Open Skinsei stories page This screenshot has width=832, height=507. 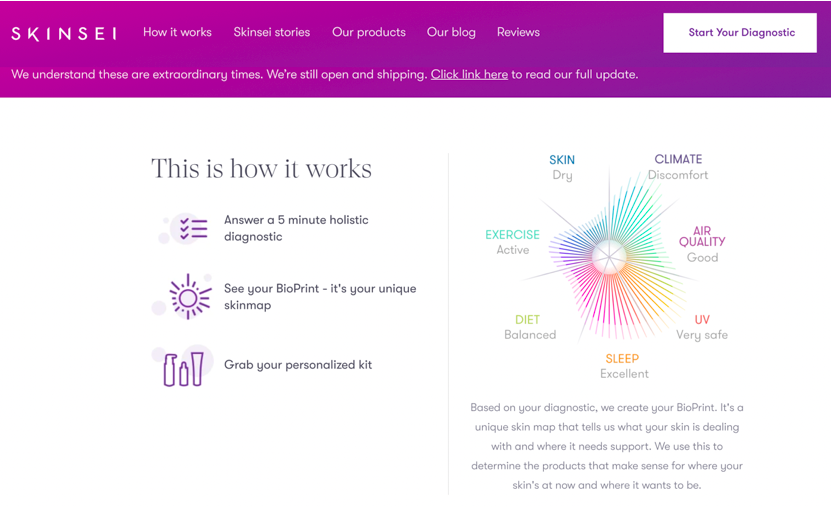(x=272, y=32)
